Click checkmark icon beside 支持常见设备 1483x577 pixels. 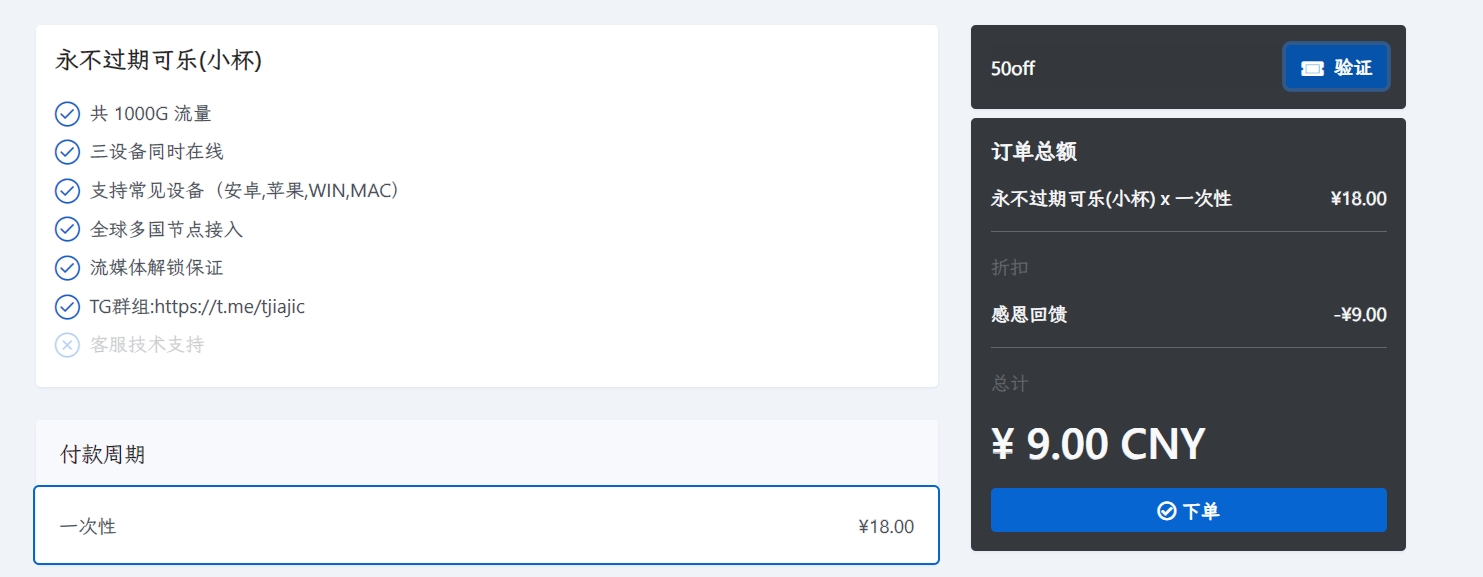point(67,191)
